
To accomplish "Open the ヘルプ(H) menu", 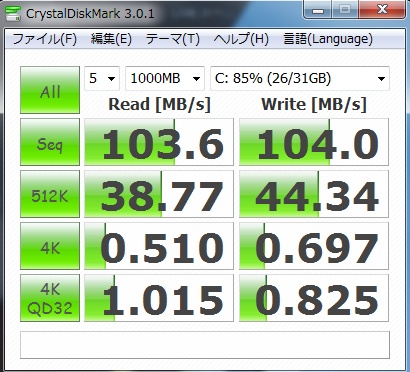I will click(x=241, y=39).
